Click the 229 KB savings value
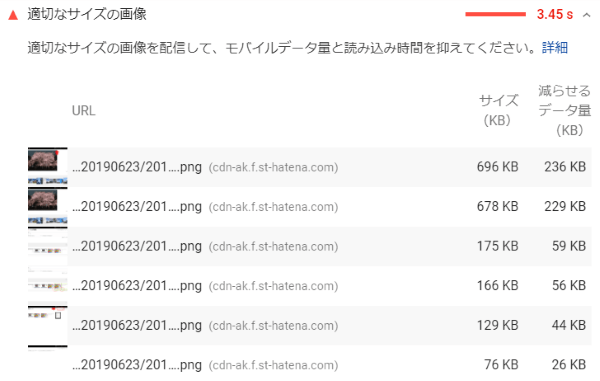Image resolution: width=600 pixels, height=381 pixels. point(565,206)
